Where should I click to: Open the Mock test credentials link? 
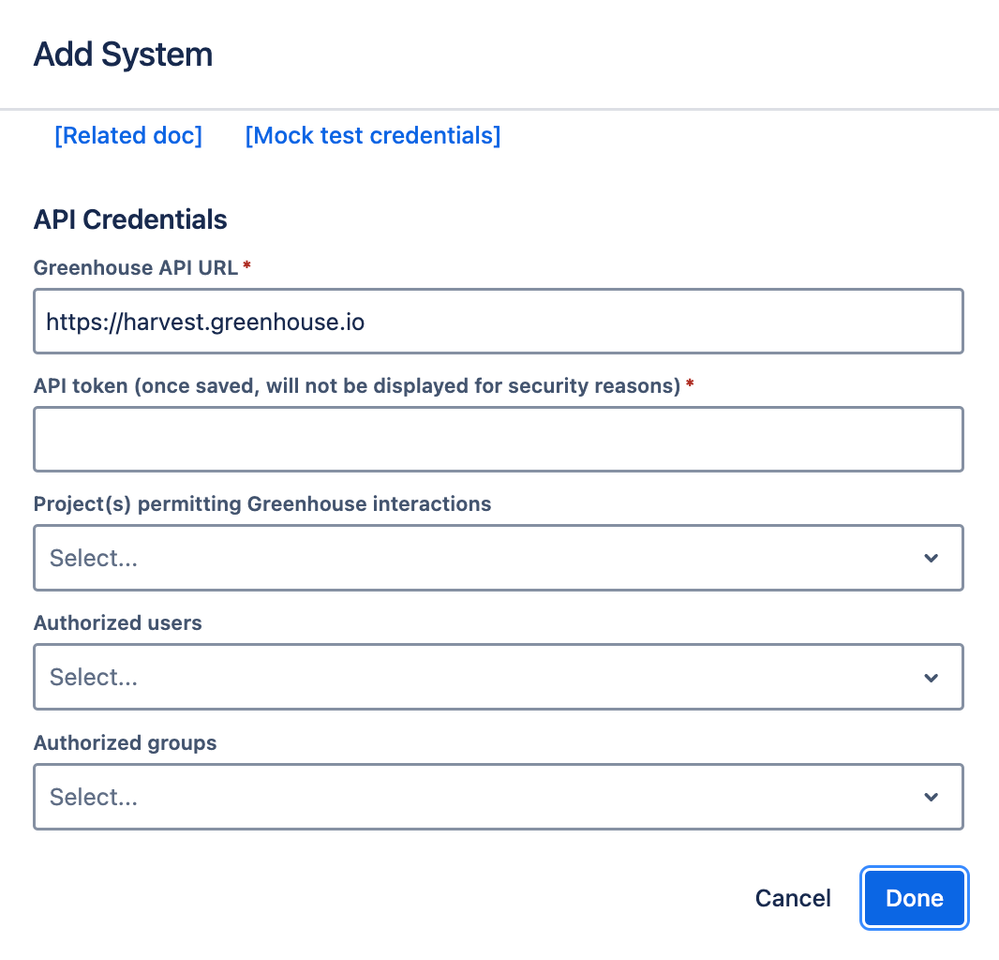tap(373, 135)
